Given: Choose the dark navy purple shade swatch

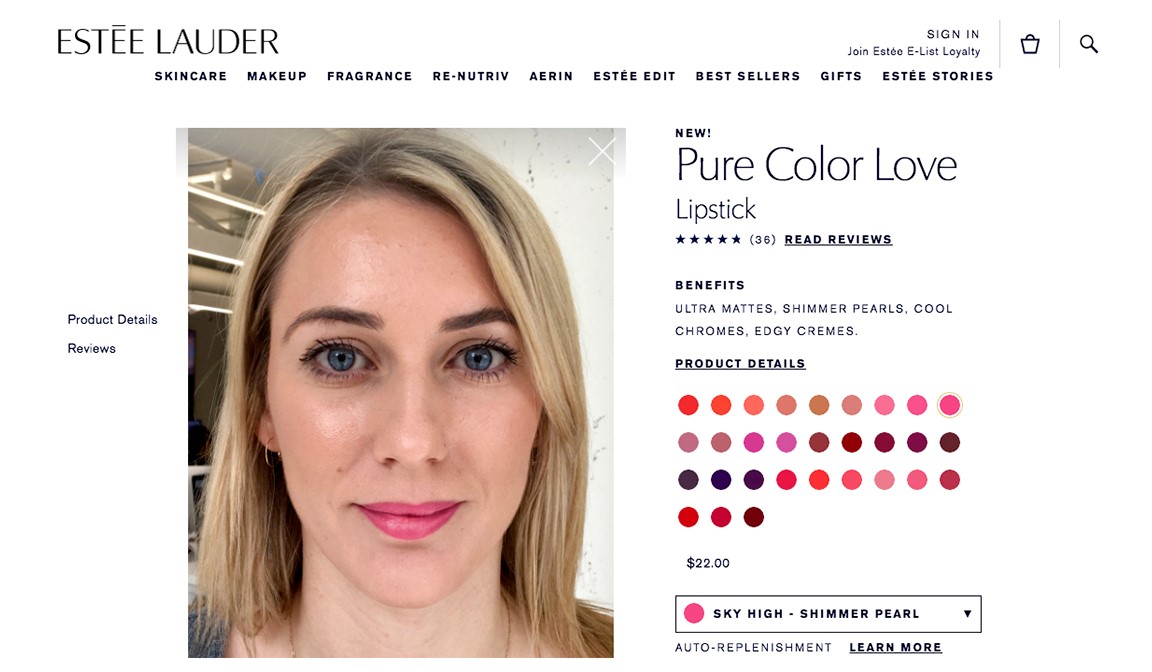Looking at the screenshot, I should pos(721,480).
